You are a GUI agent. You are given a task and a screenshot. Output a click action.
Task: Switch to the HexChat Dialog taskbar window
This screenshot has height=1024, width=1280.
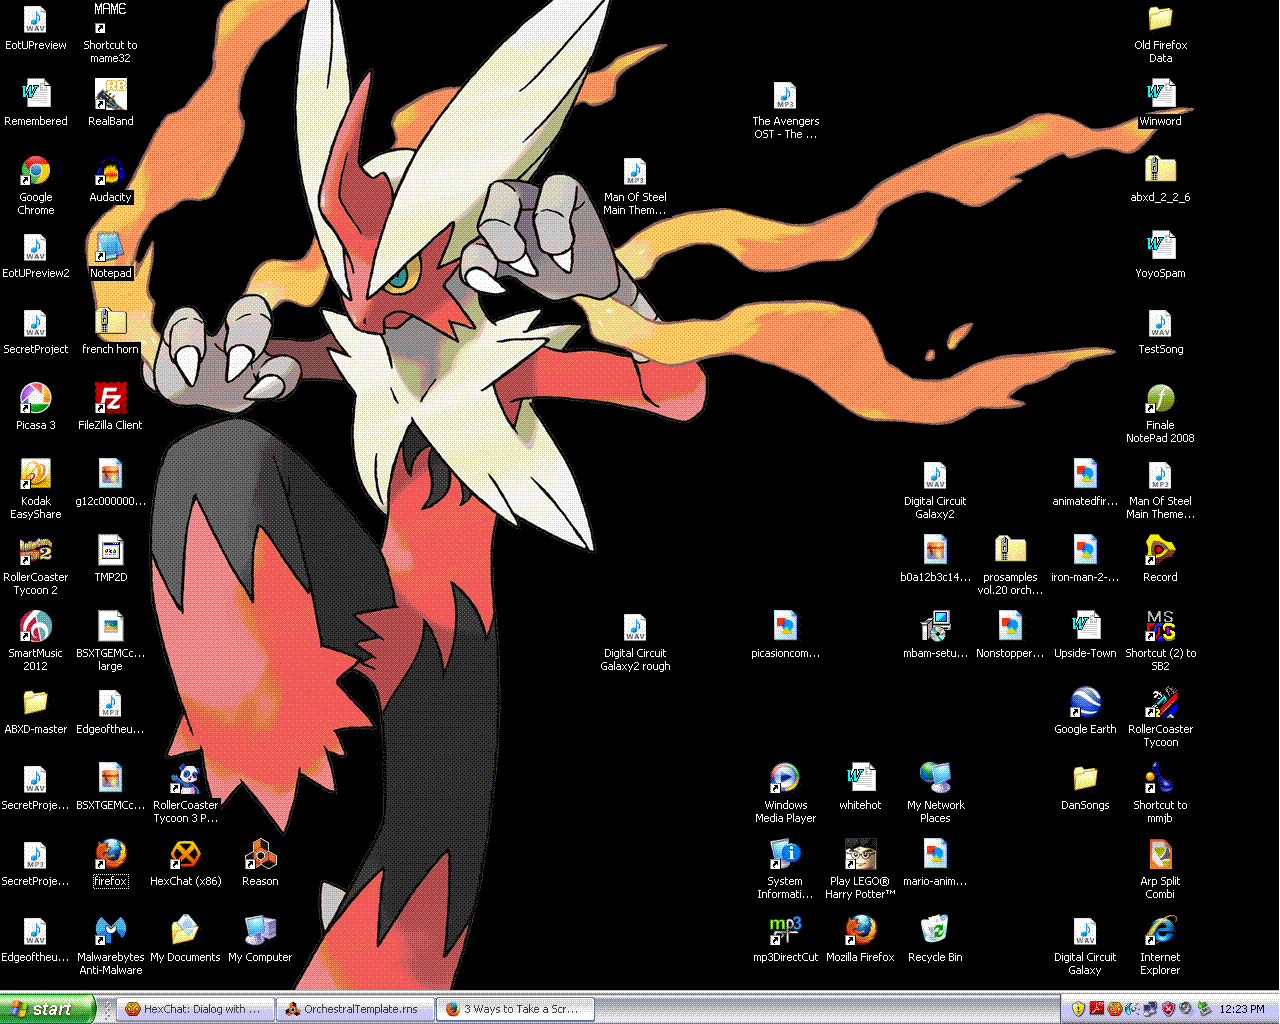coord(193,1009)
